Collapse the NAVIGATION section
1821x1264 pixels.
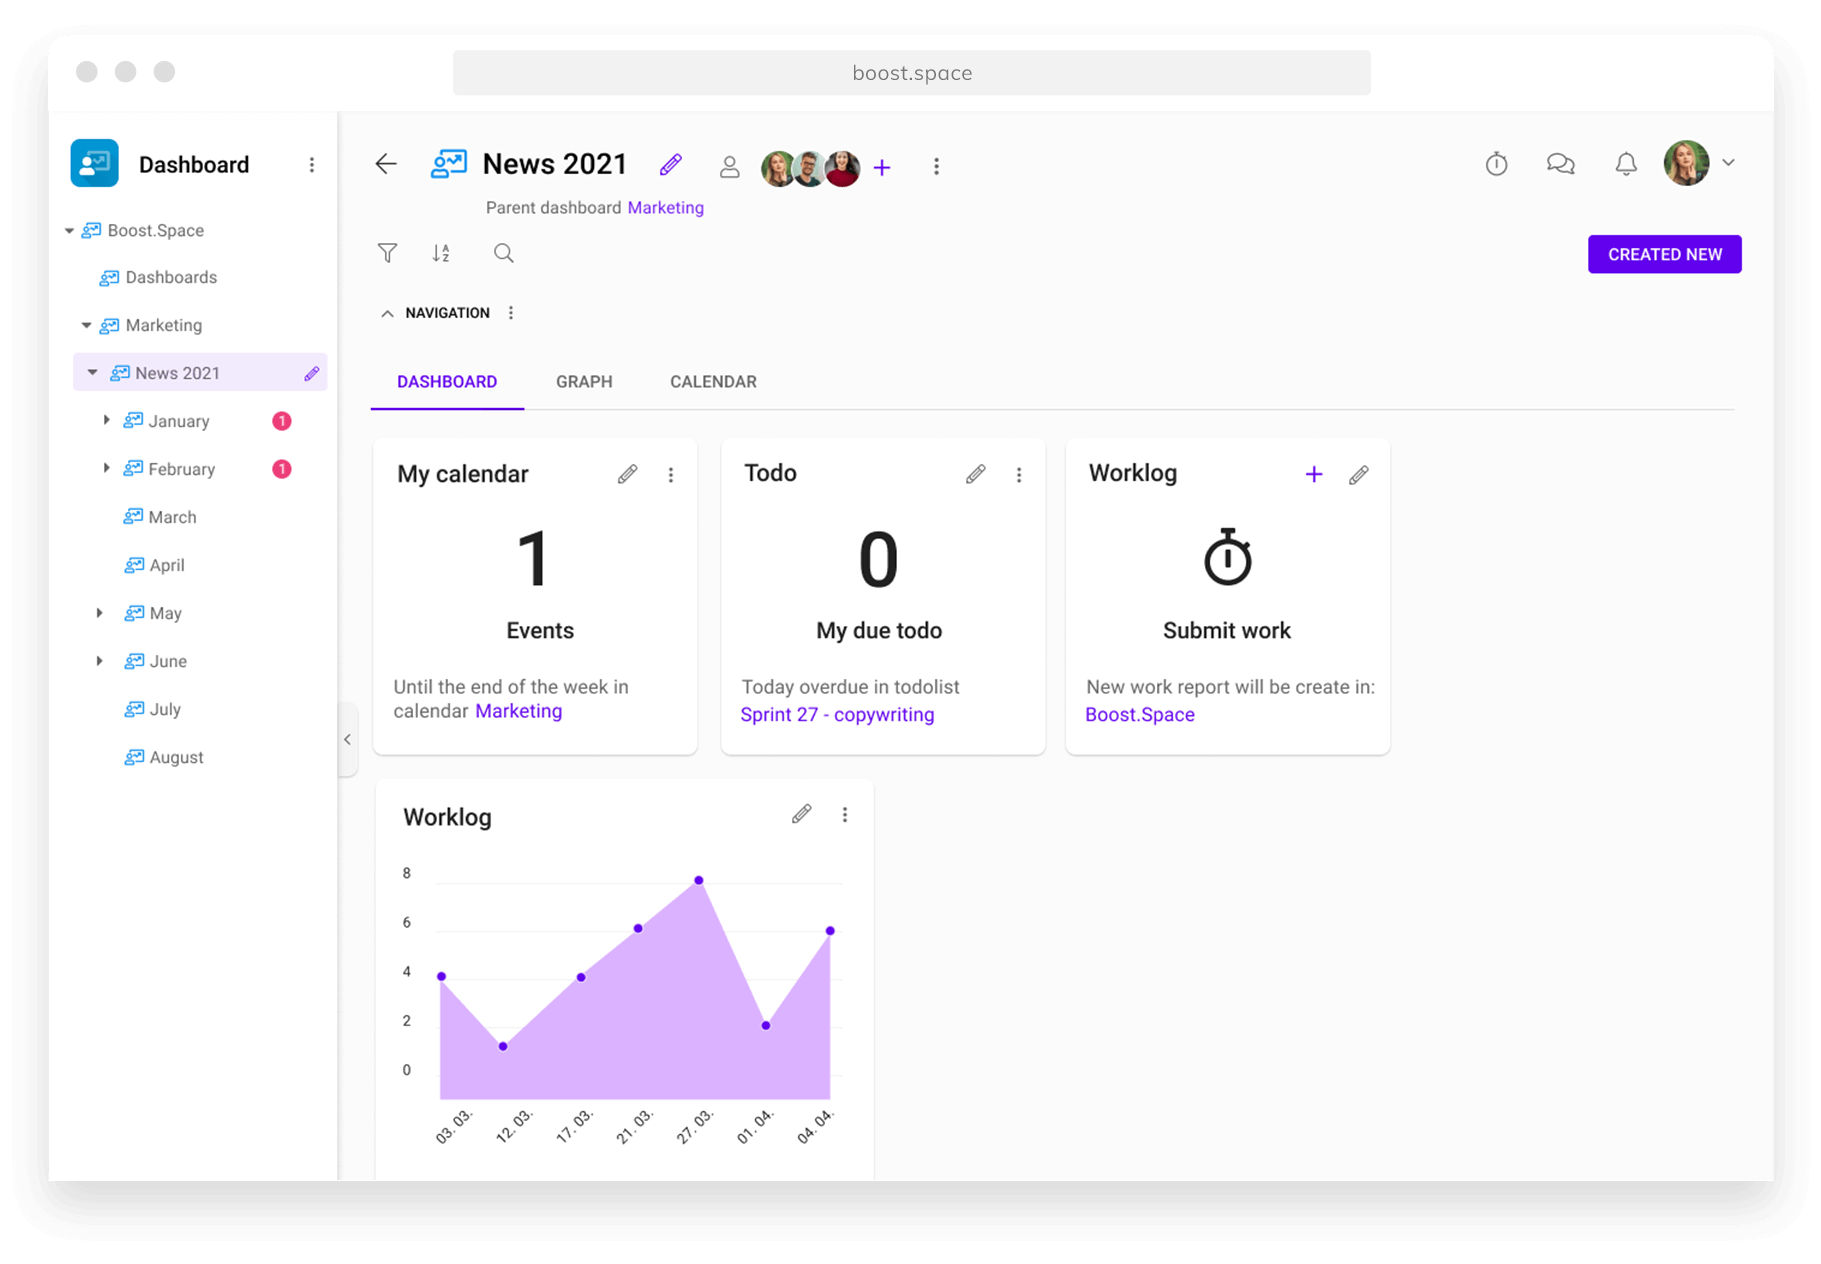click(x=388, y=312)
